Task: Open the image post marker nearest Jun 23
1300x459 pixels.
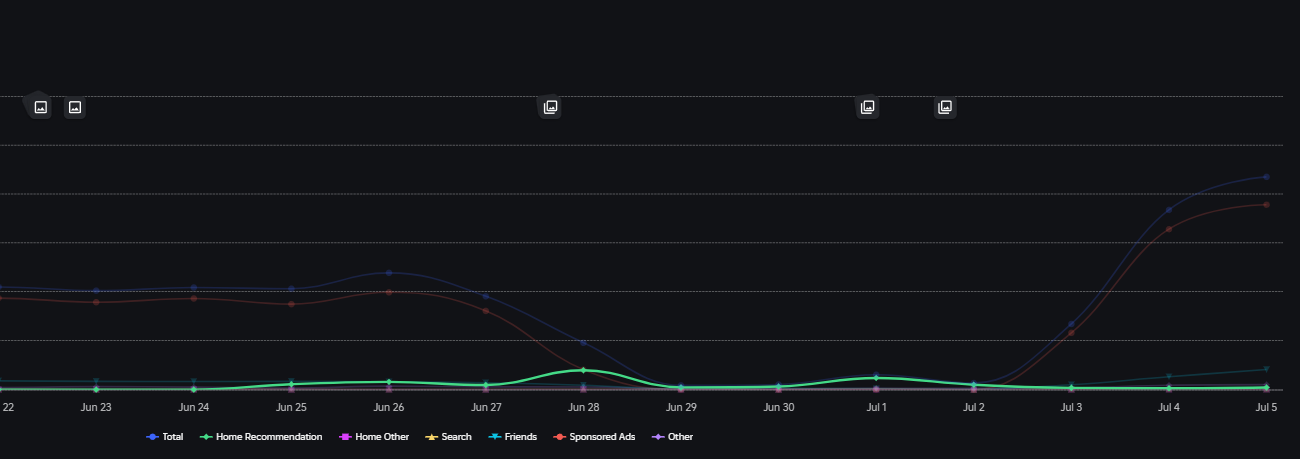Action: tap(74, 107)
